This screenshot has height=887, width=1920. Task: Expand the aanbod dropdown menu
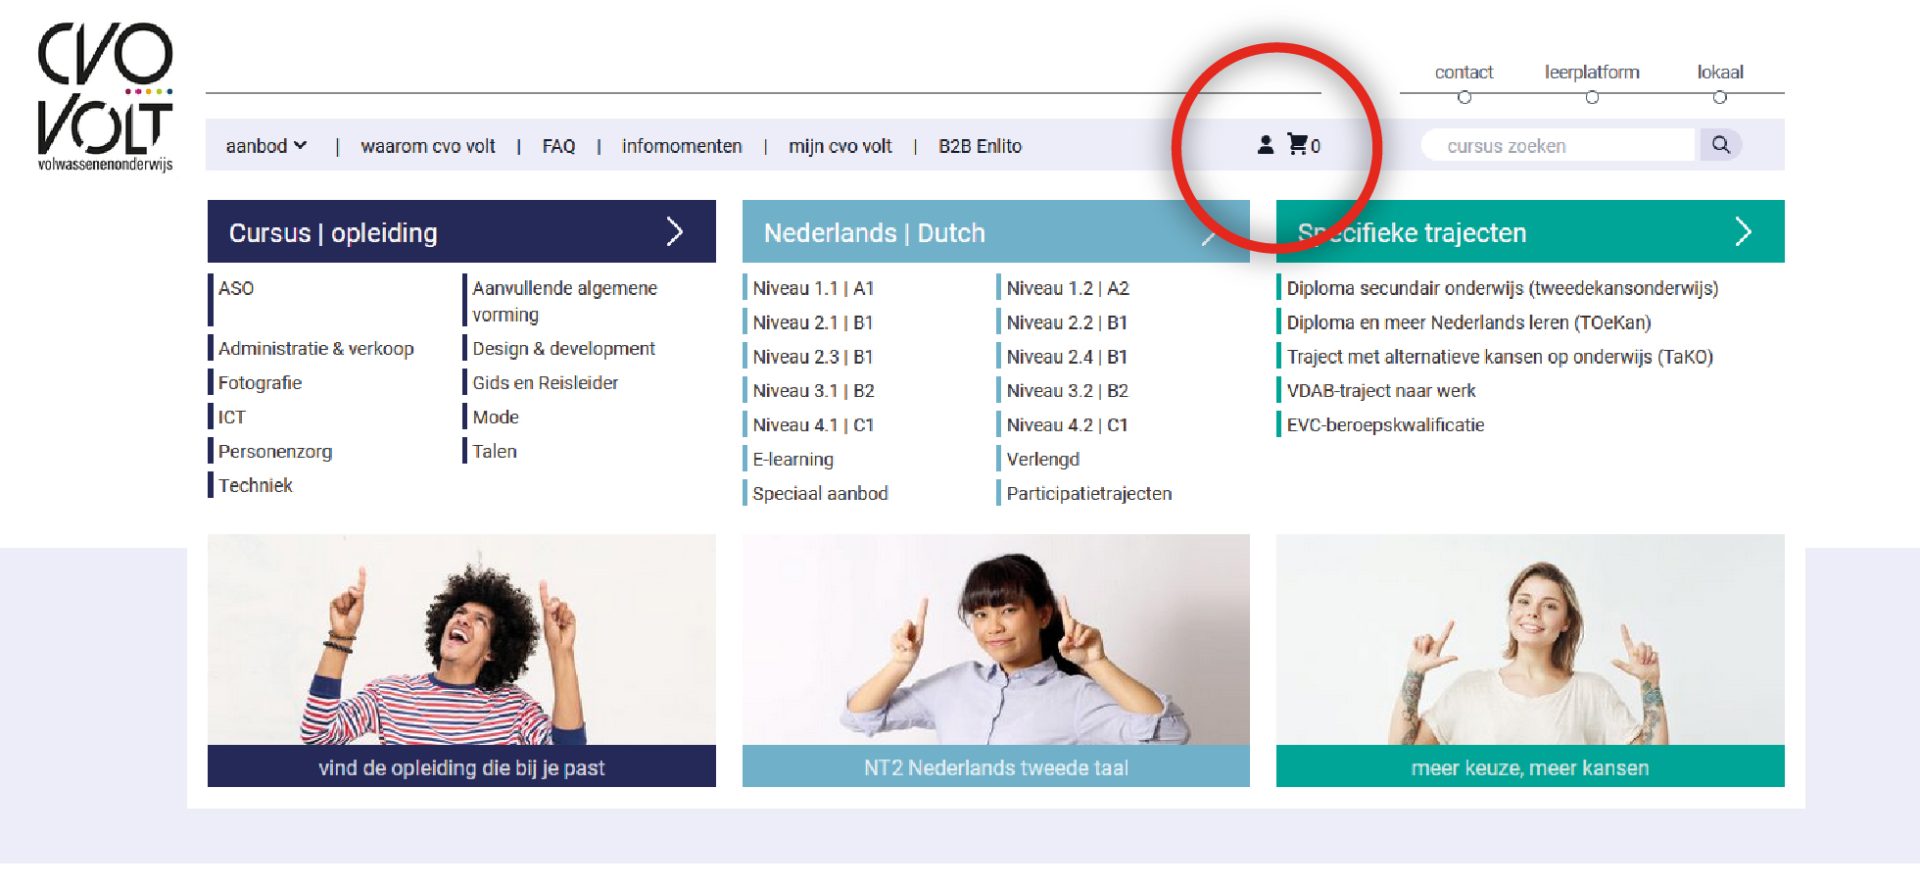[266, 146]
